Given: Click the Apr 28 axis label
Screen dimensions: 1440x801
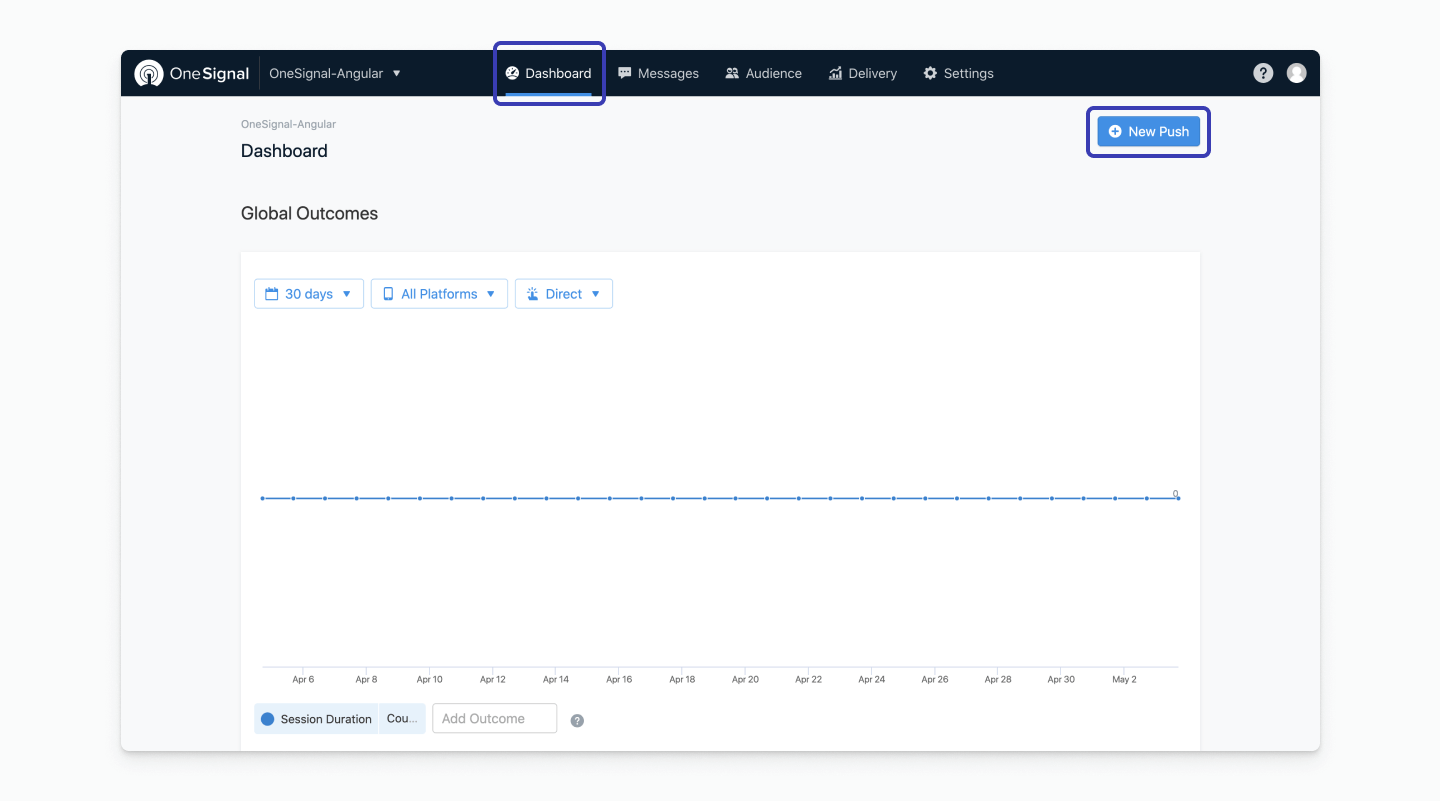Looking at the screenshot, I should click(x=998, y=679).
